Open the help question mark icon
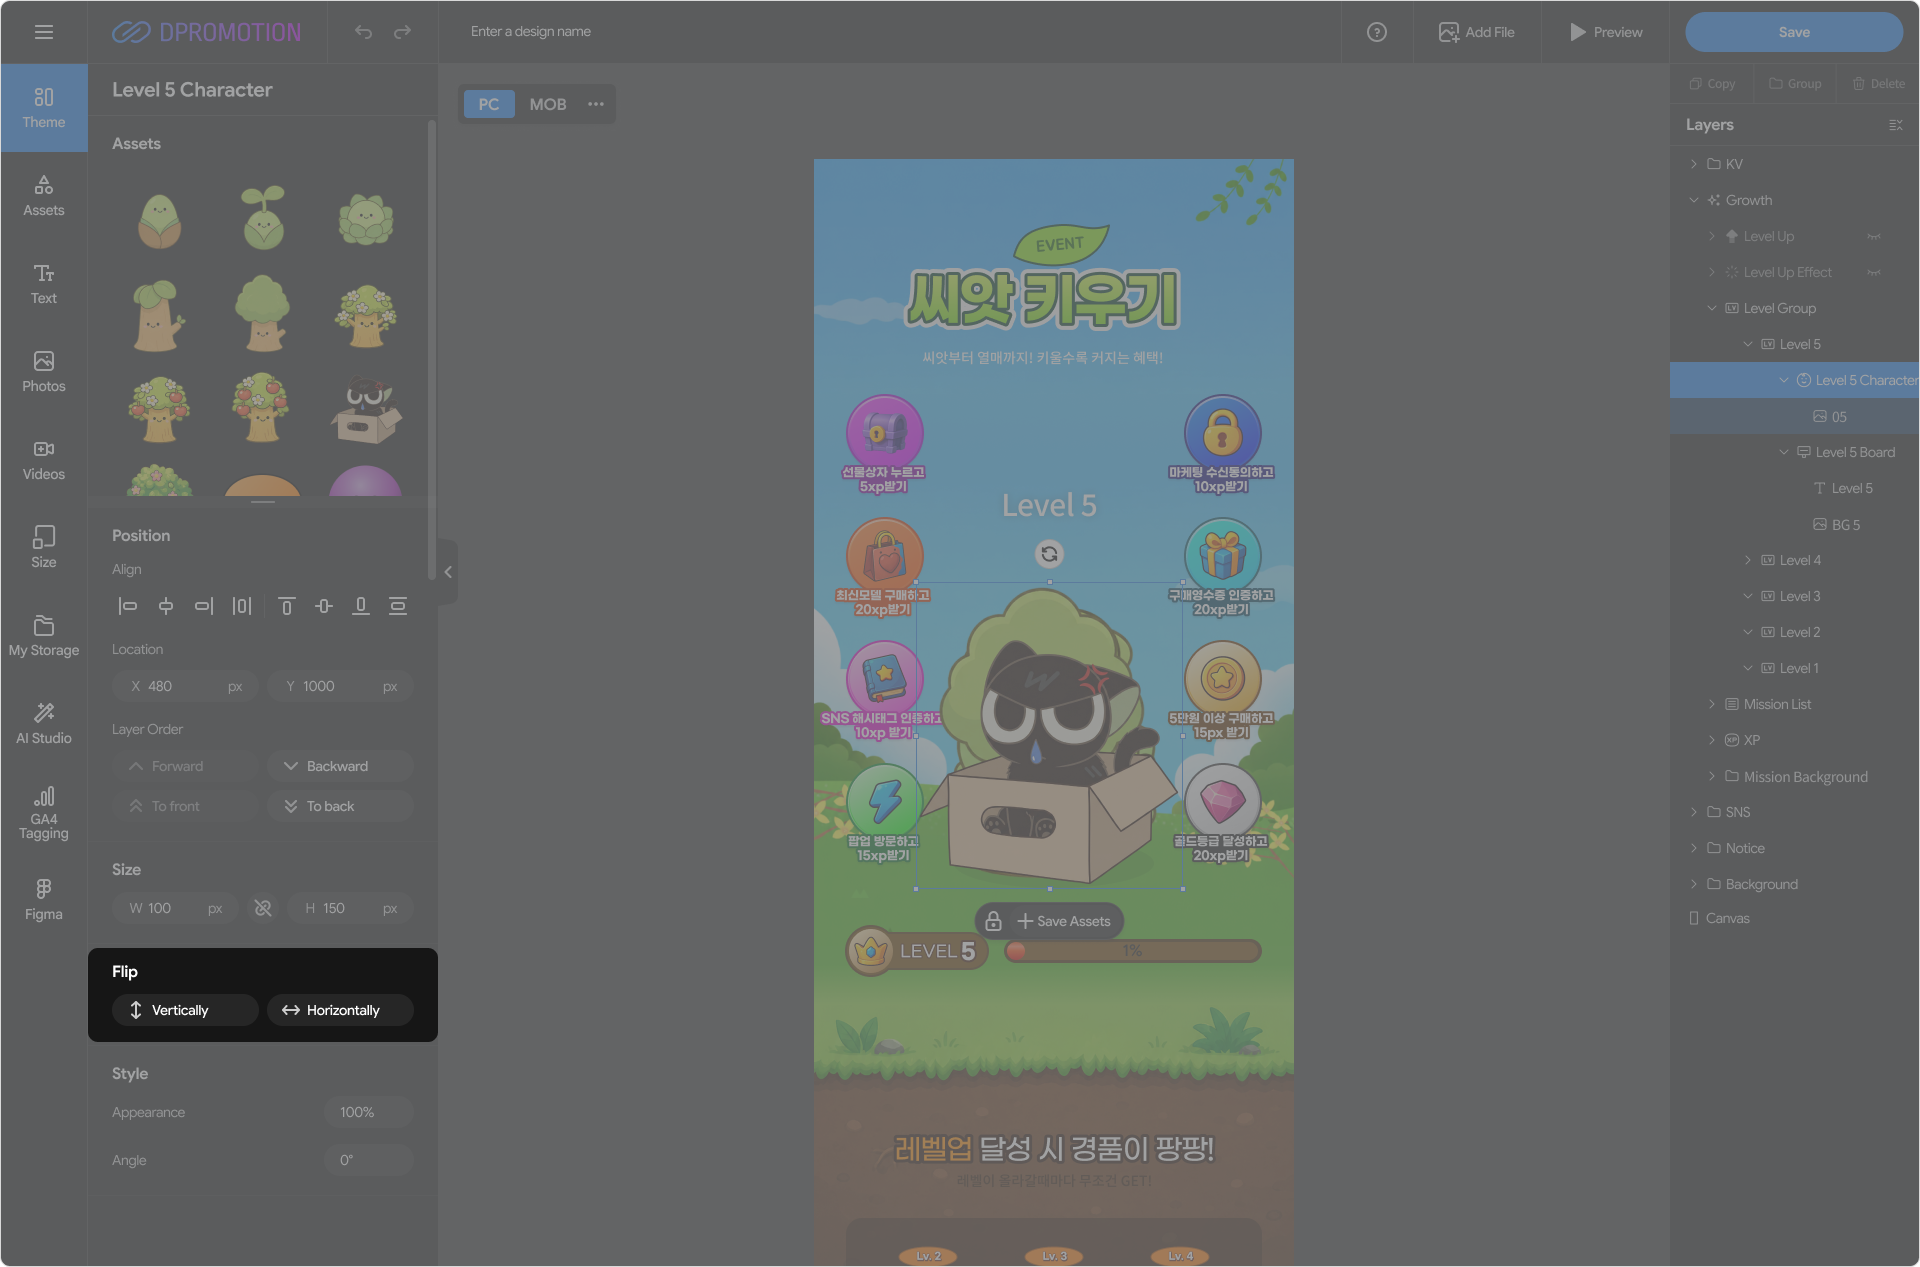Viewport: 1920px width, 1267px height. click(x=1377, y=32)
